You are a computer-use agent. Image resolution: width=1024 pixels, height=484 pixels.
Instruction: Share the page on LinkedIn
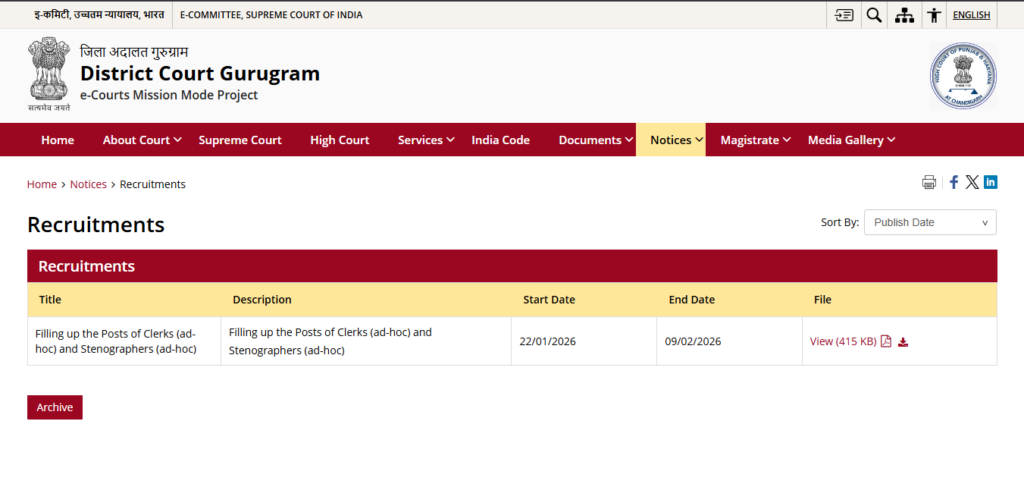(990, 182)
